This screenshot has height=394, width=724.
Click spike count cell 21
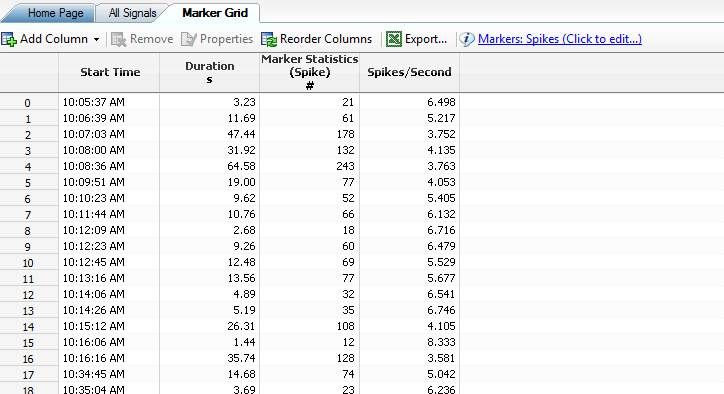[348, 102]
